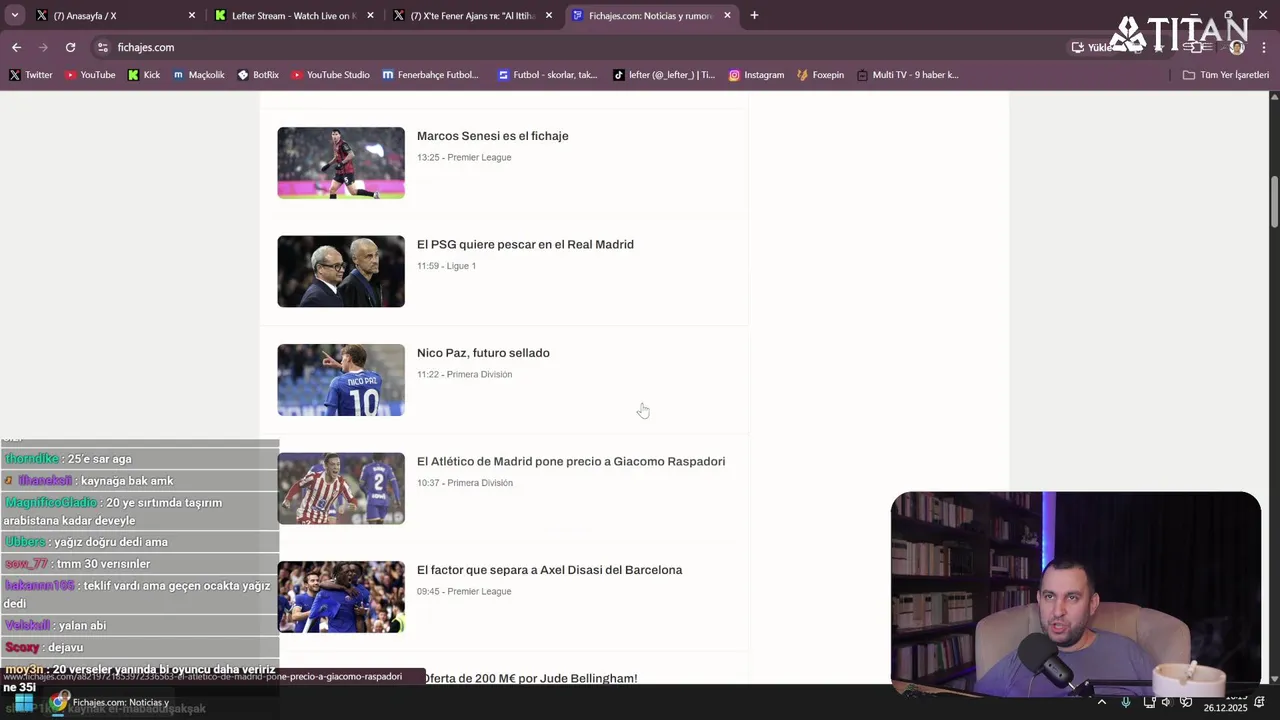The image size is (1280, 720).
Task: Click Chrome taskbar item Fichajes.com
Action: tap(110, 702)
